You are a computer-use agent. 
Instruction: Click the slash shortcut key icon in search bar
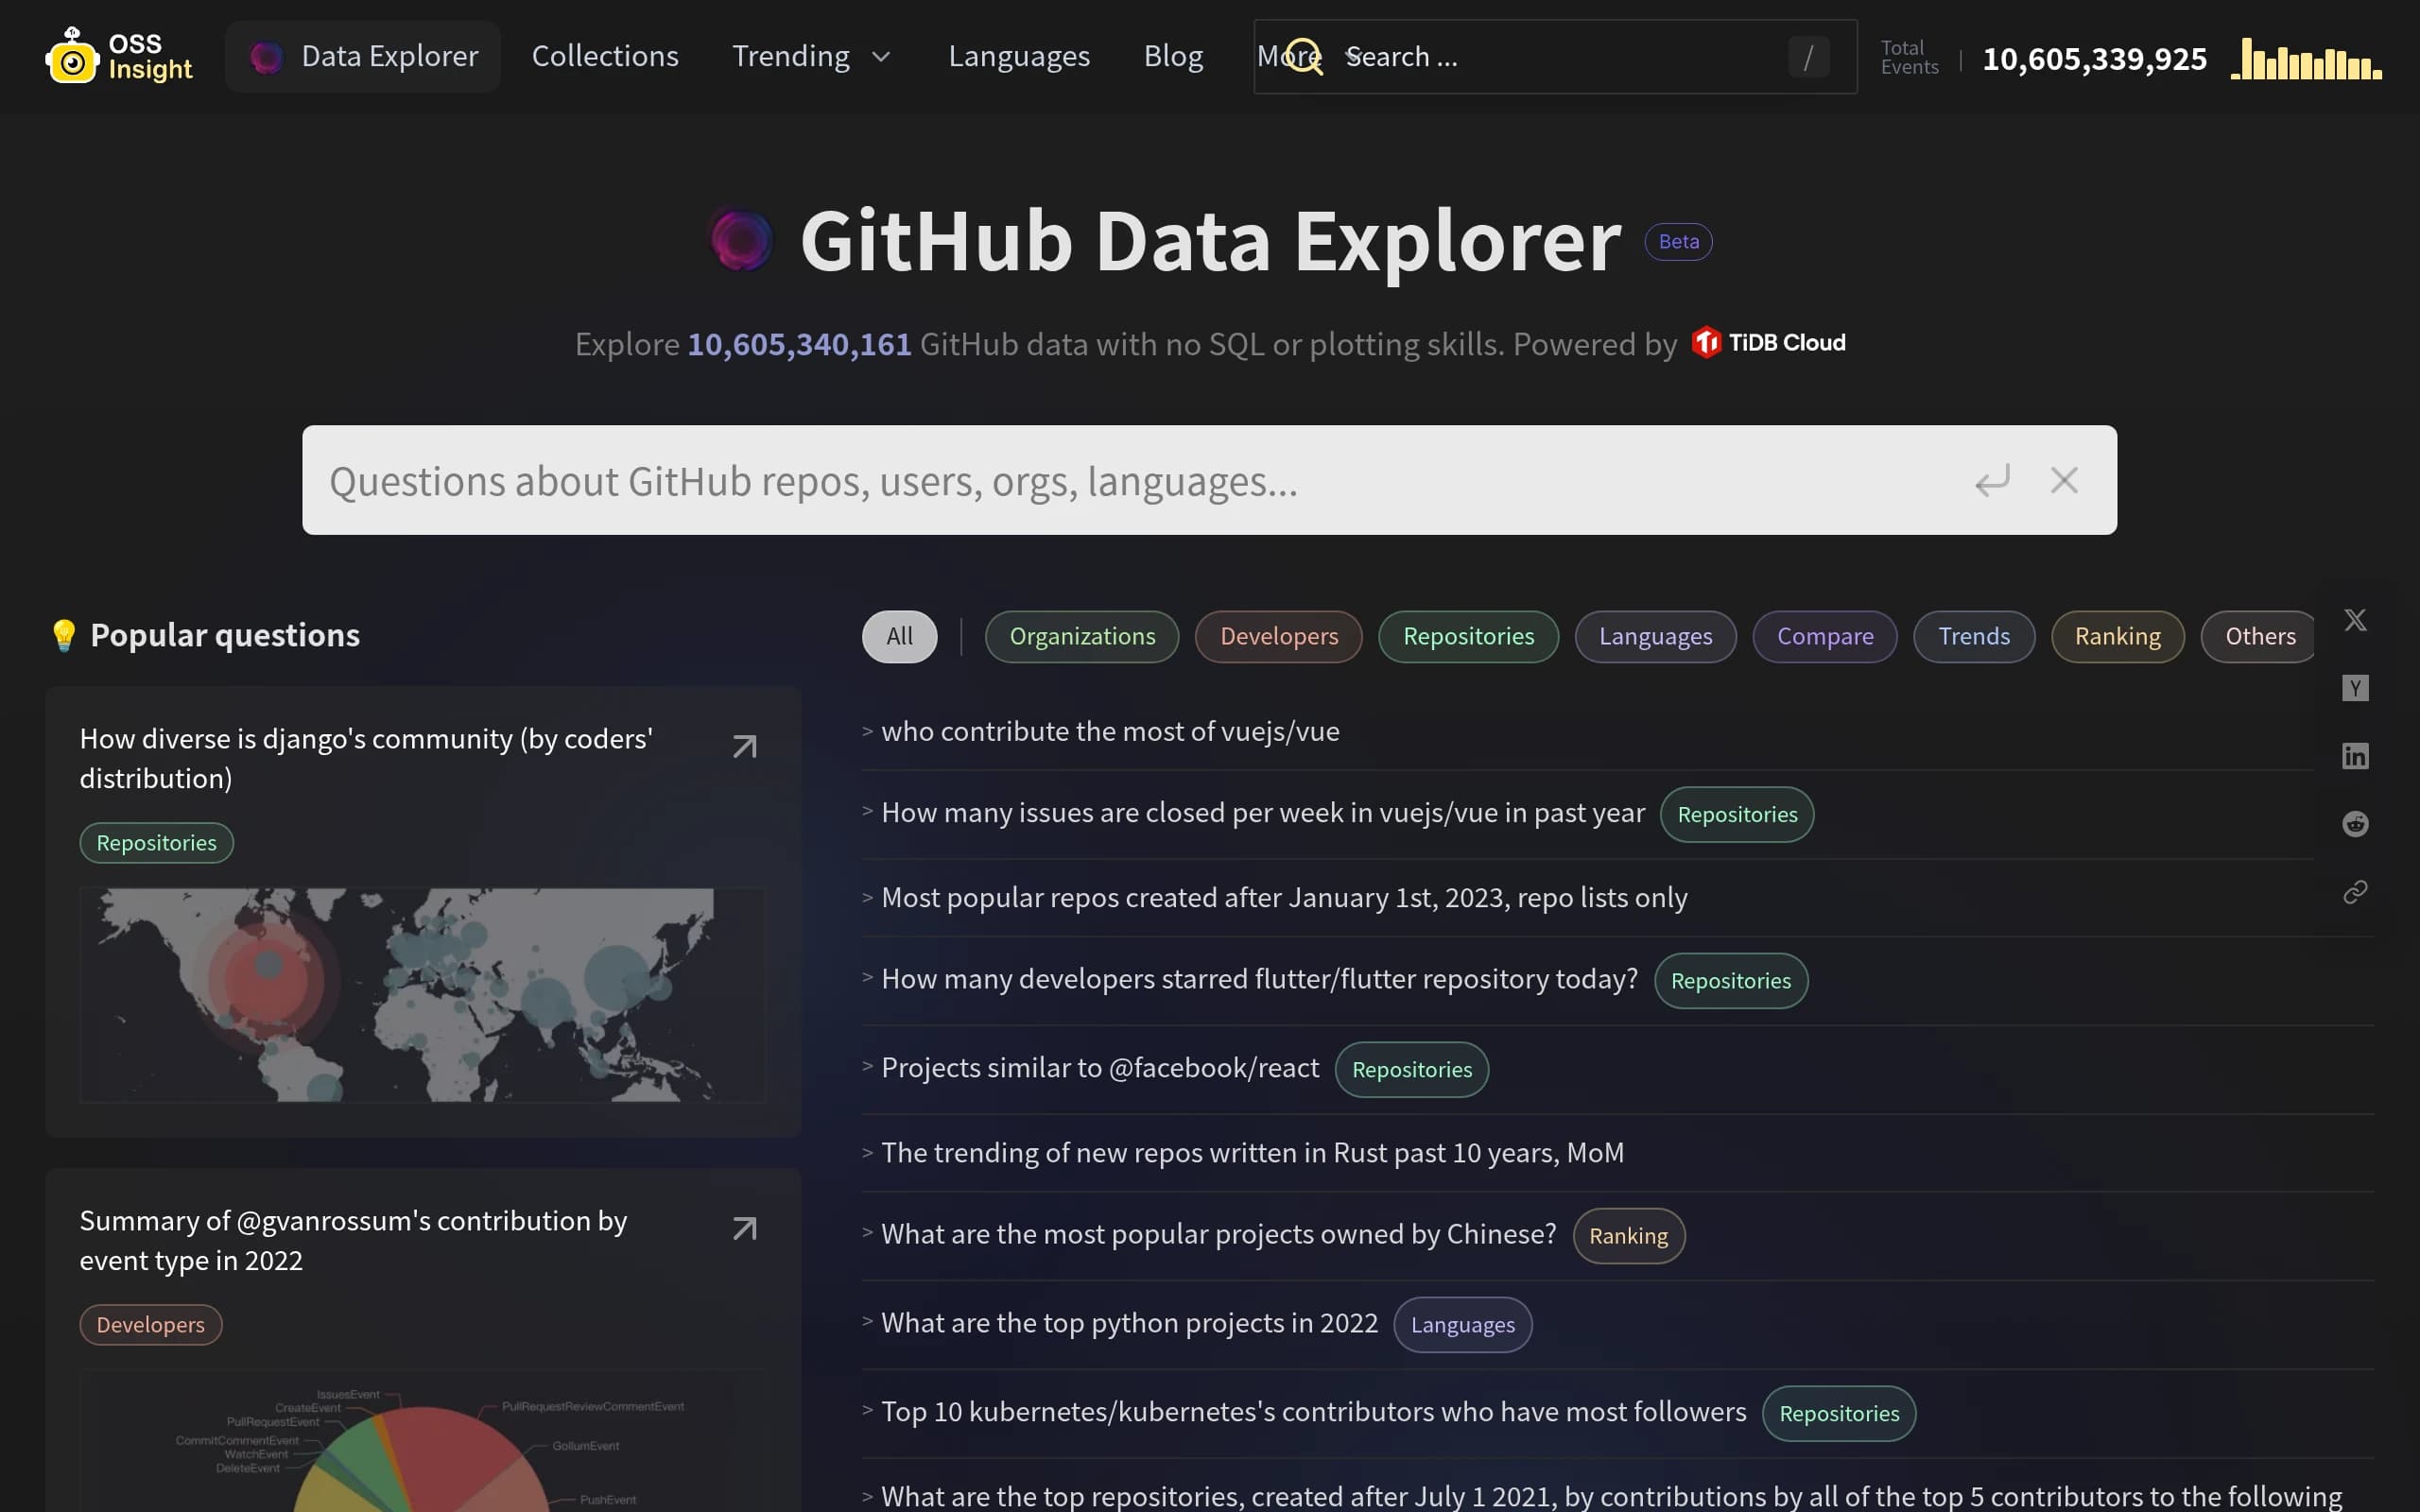click(1808, 57)
